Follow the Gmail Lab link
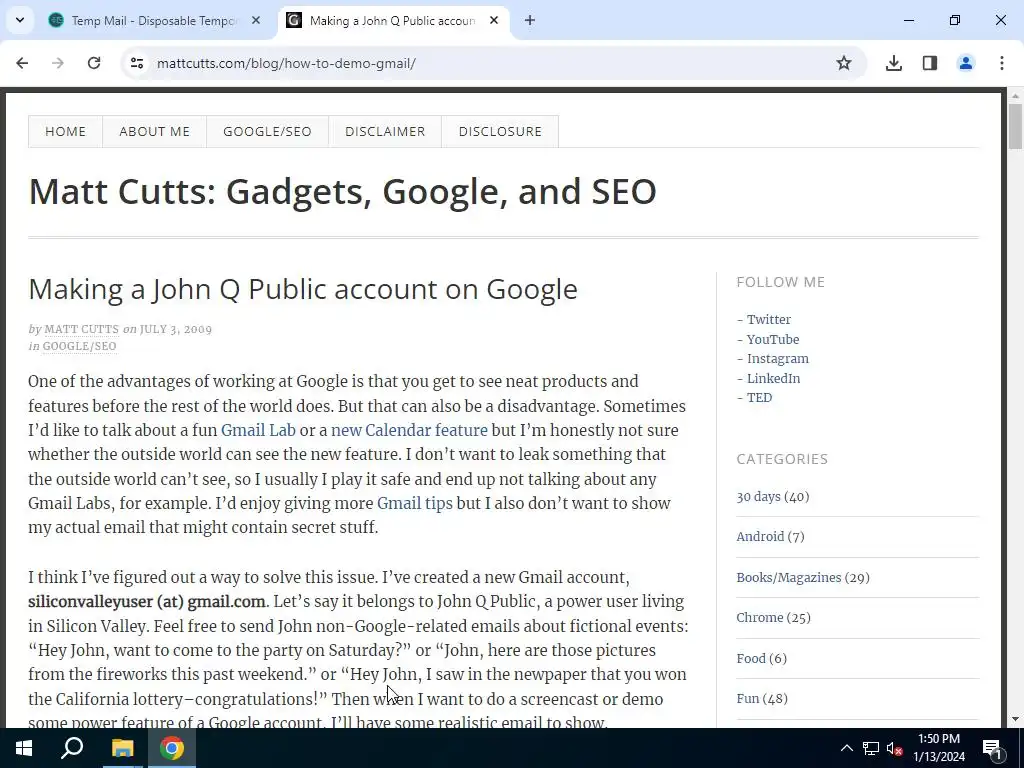The height and width of the screenshot is (768, 1024). [258, 430]
